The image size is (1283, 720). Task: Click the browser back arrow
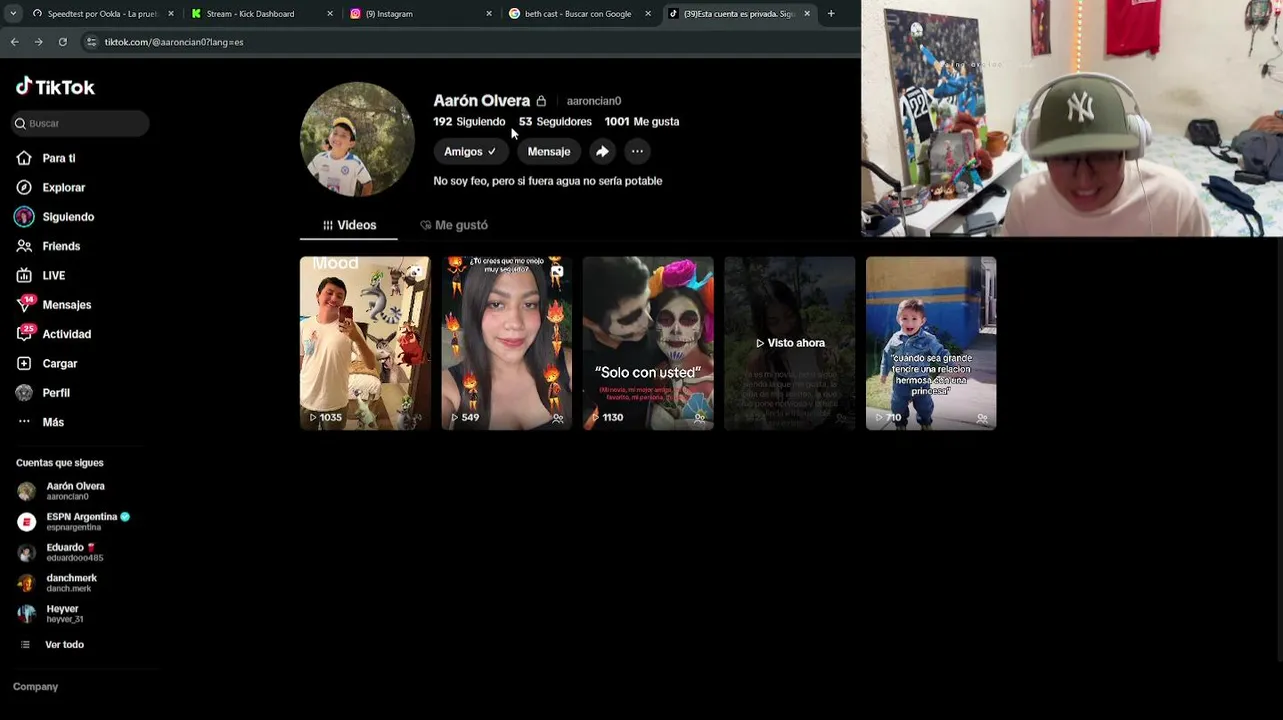(x=14, y=42)
